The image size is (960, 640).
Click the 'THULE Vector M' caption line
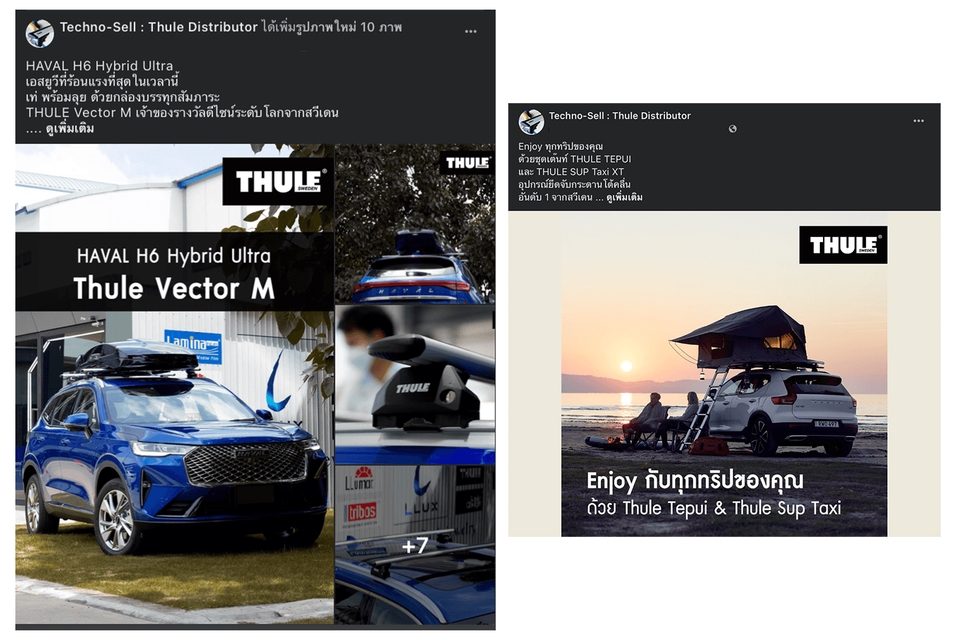[x=182, y=113]
